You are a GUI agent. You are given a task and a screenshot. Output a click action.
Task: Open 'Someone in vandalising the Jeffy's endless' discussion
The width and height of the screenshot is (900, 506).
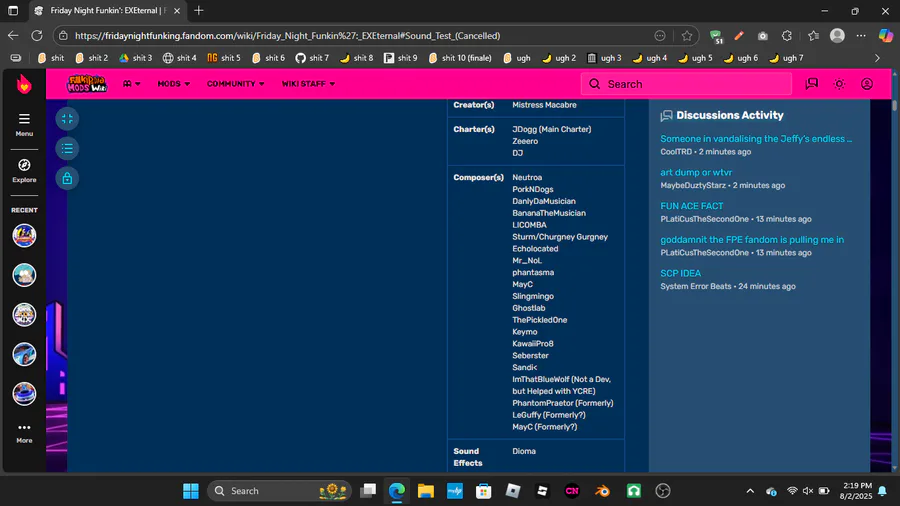coord(756,139)
